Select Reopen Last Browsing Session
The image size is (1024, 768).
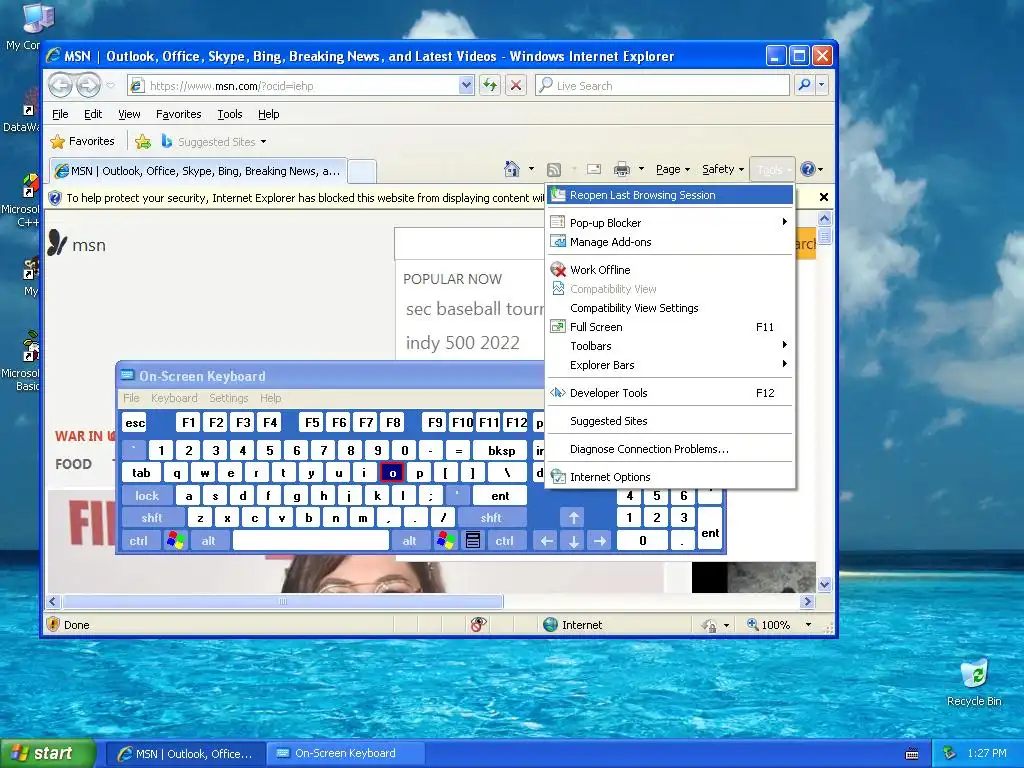[x=670, y=195]
